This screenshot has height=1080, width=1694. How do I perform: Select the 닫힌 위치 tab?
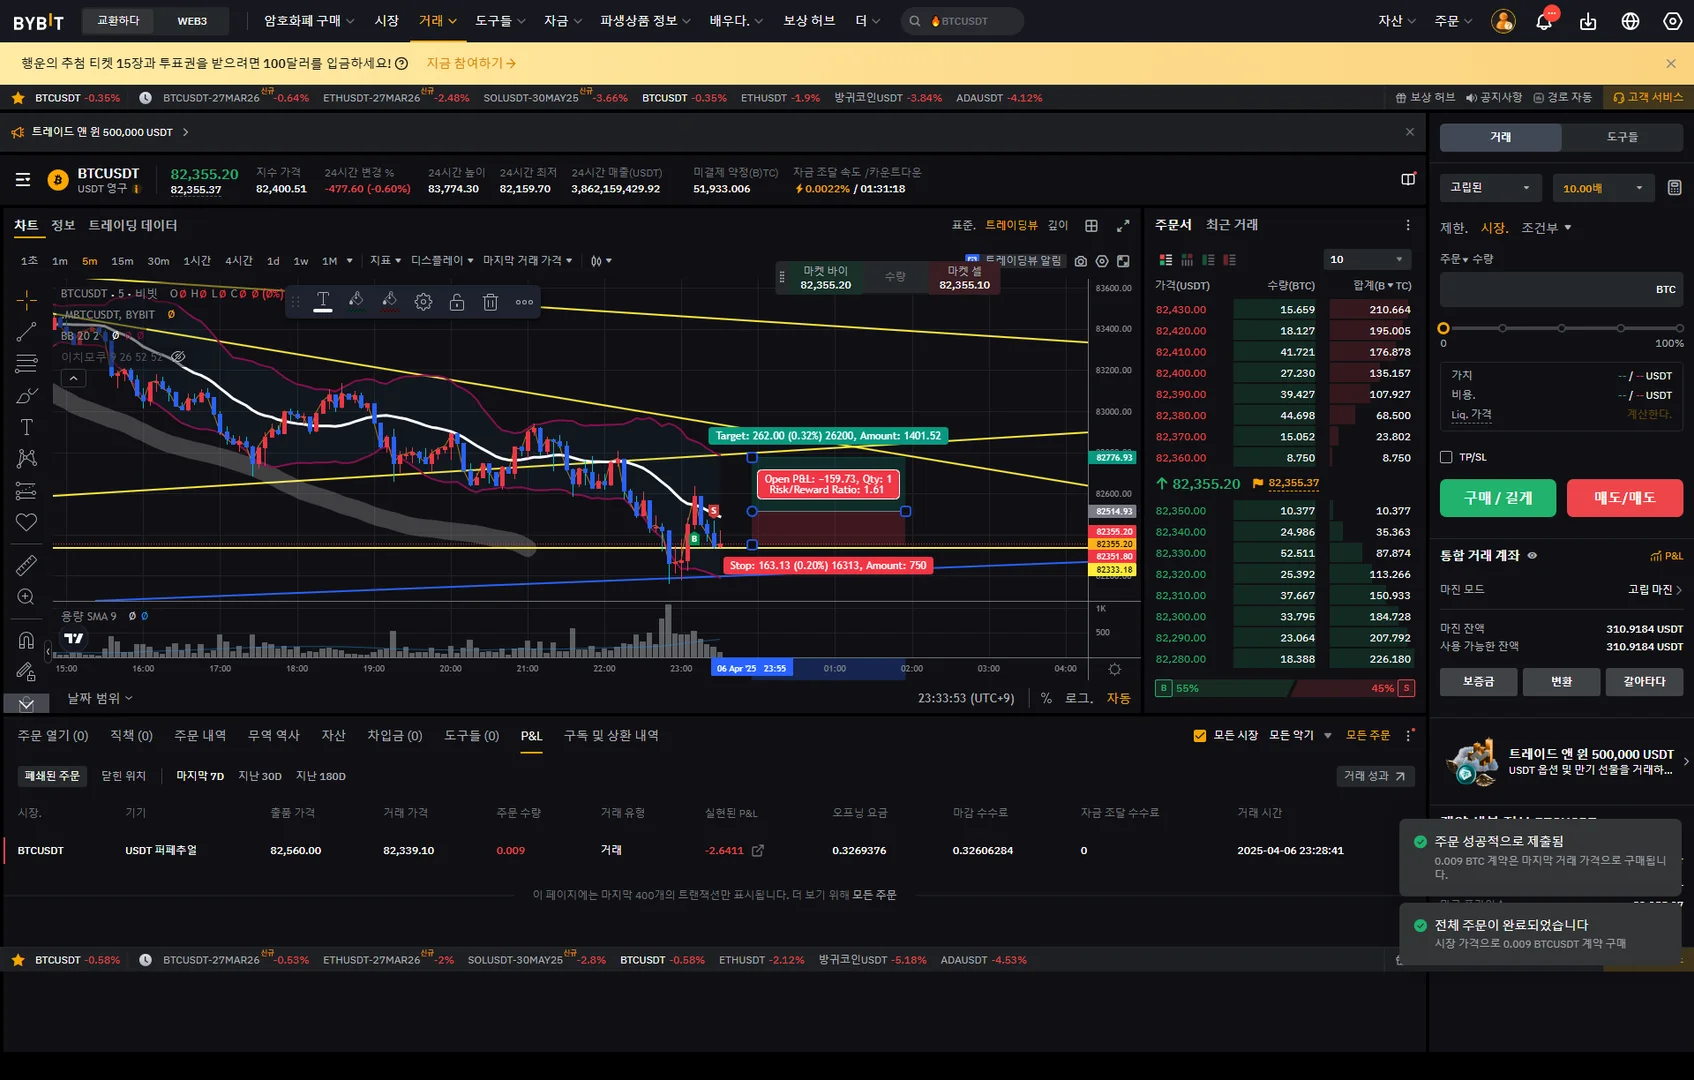(124, 776)
